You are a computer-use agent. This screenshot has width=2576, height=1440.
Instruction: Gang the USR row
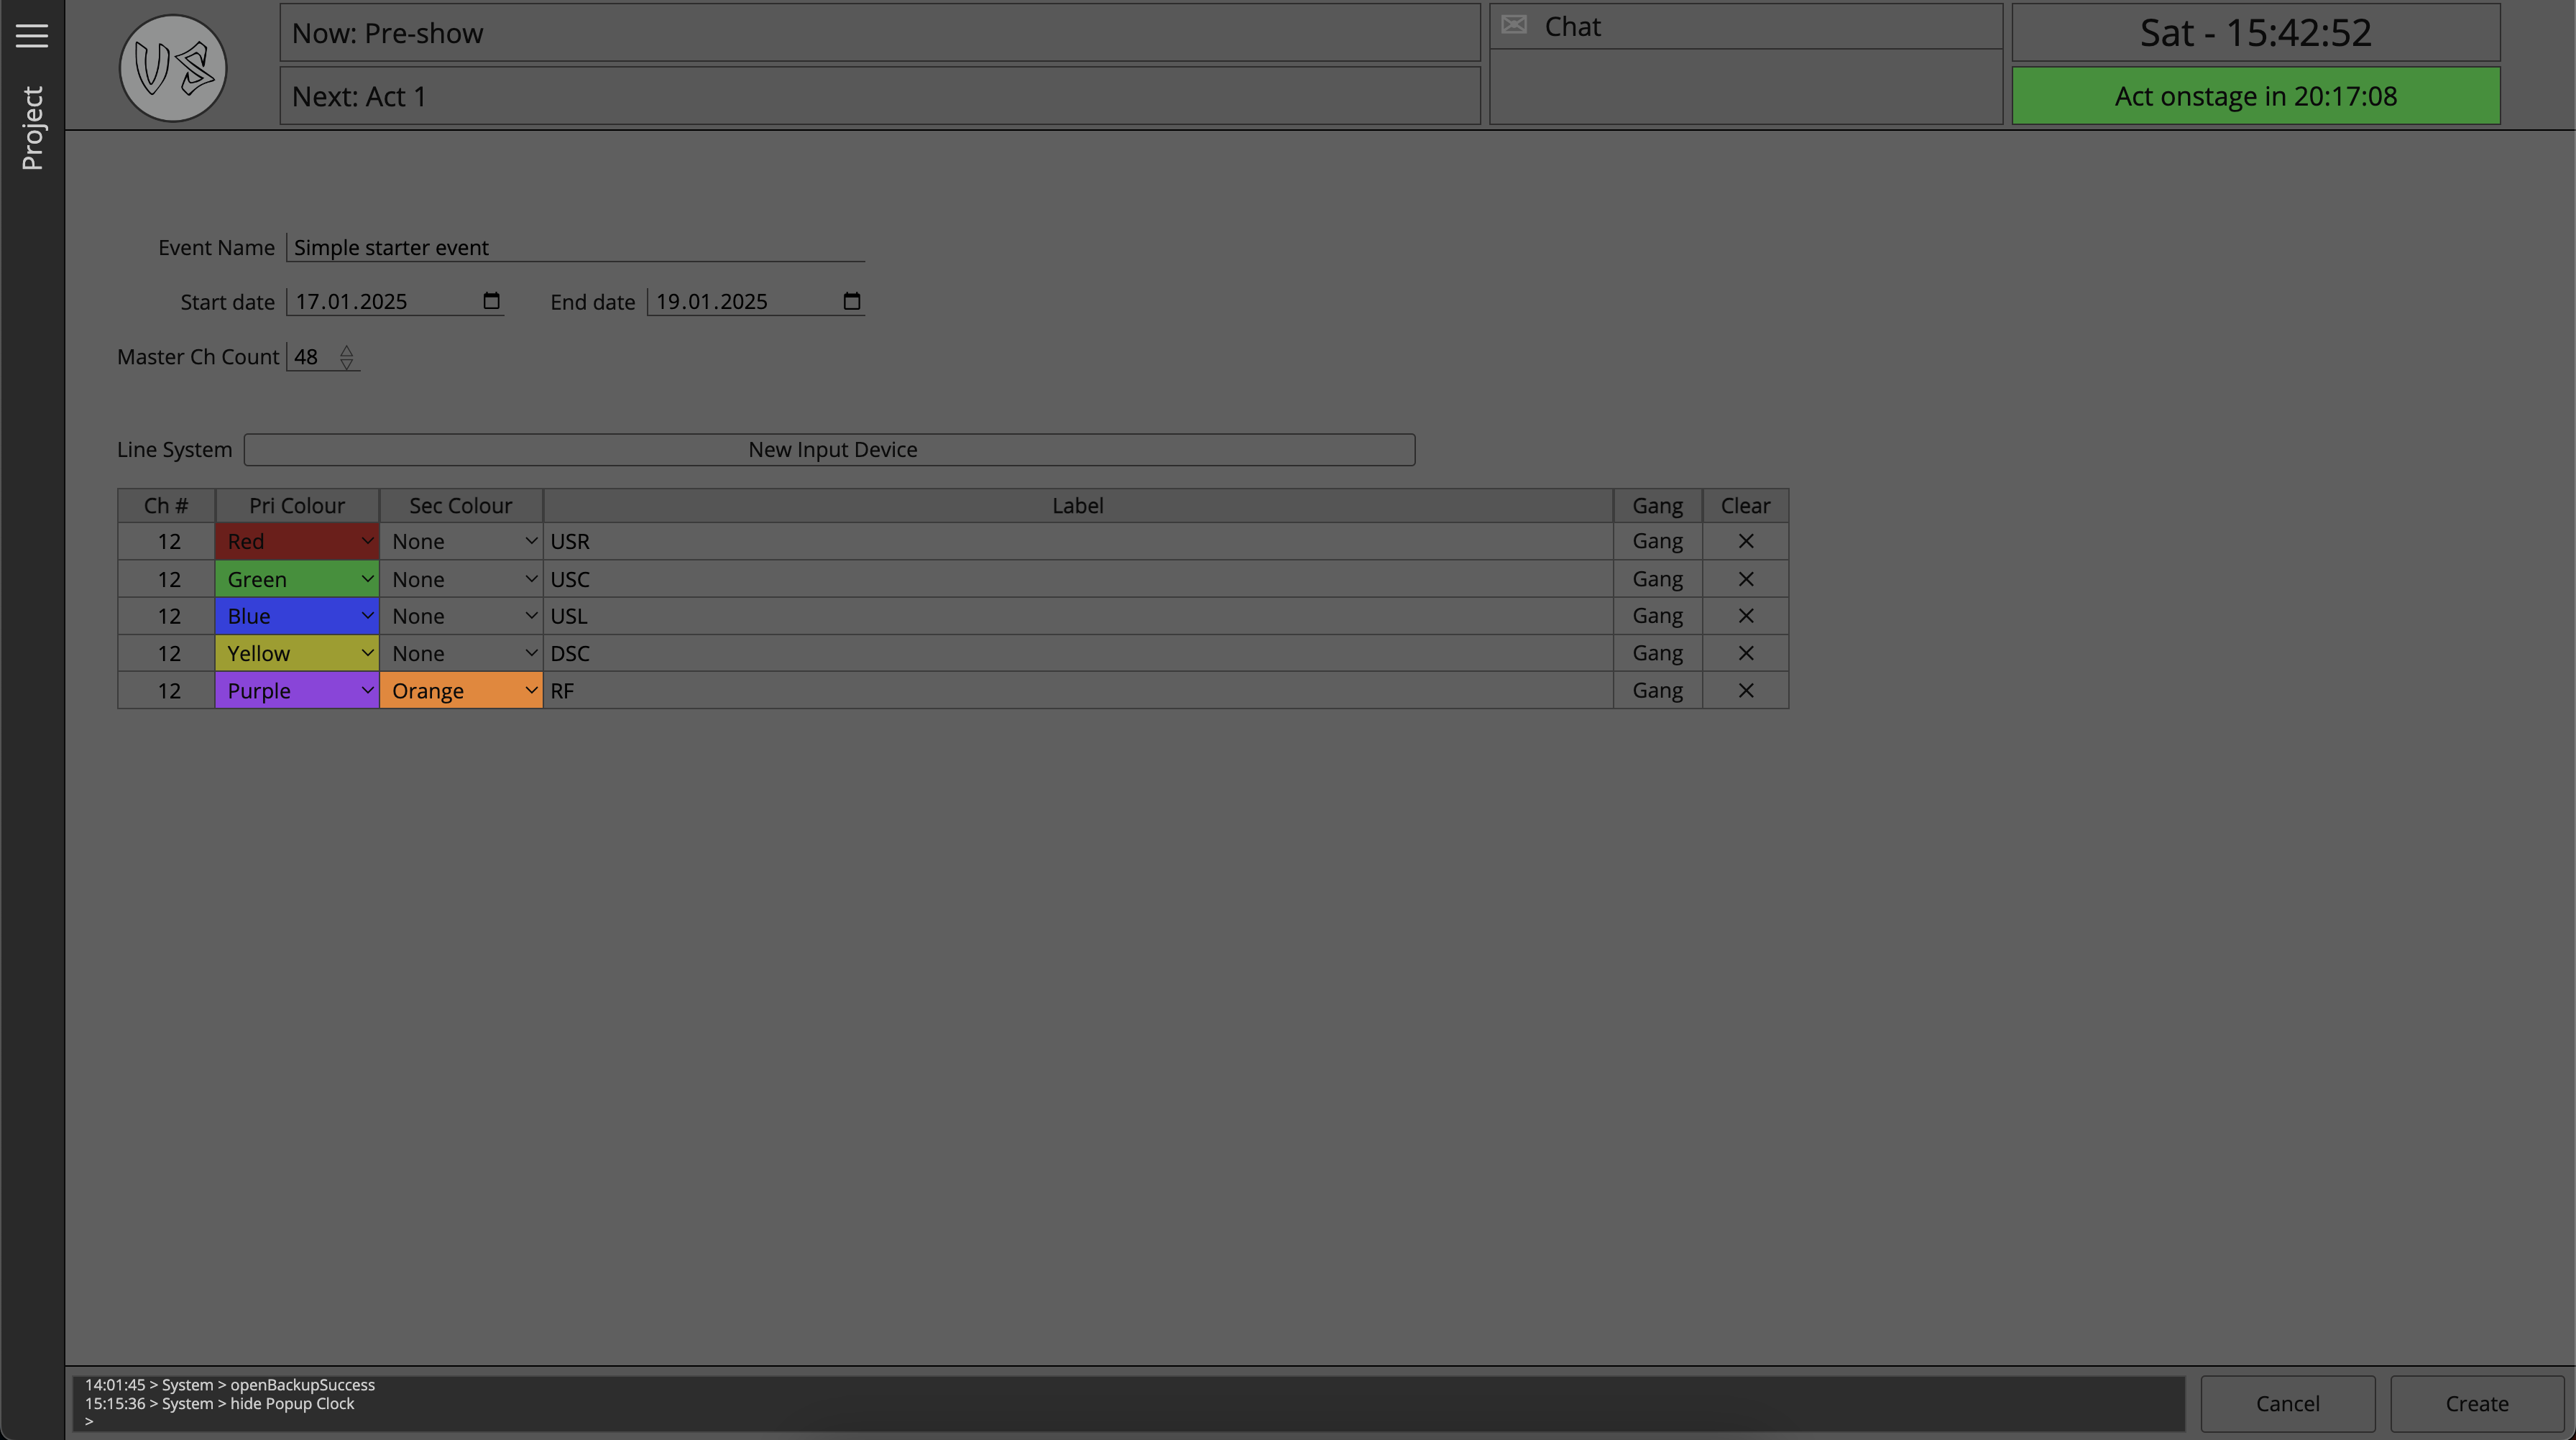(x=1658, y=541)
